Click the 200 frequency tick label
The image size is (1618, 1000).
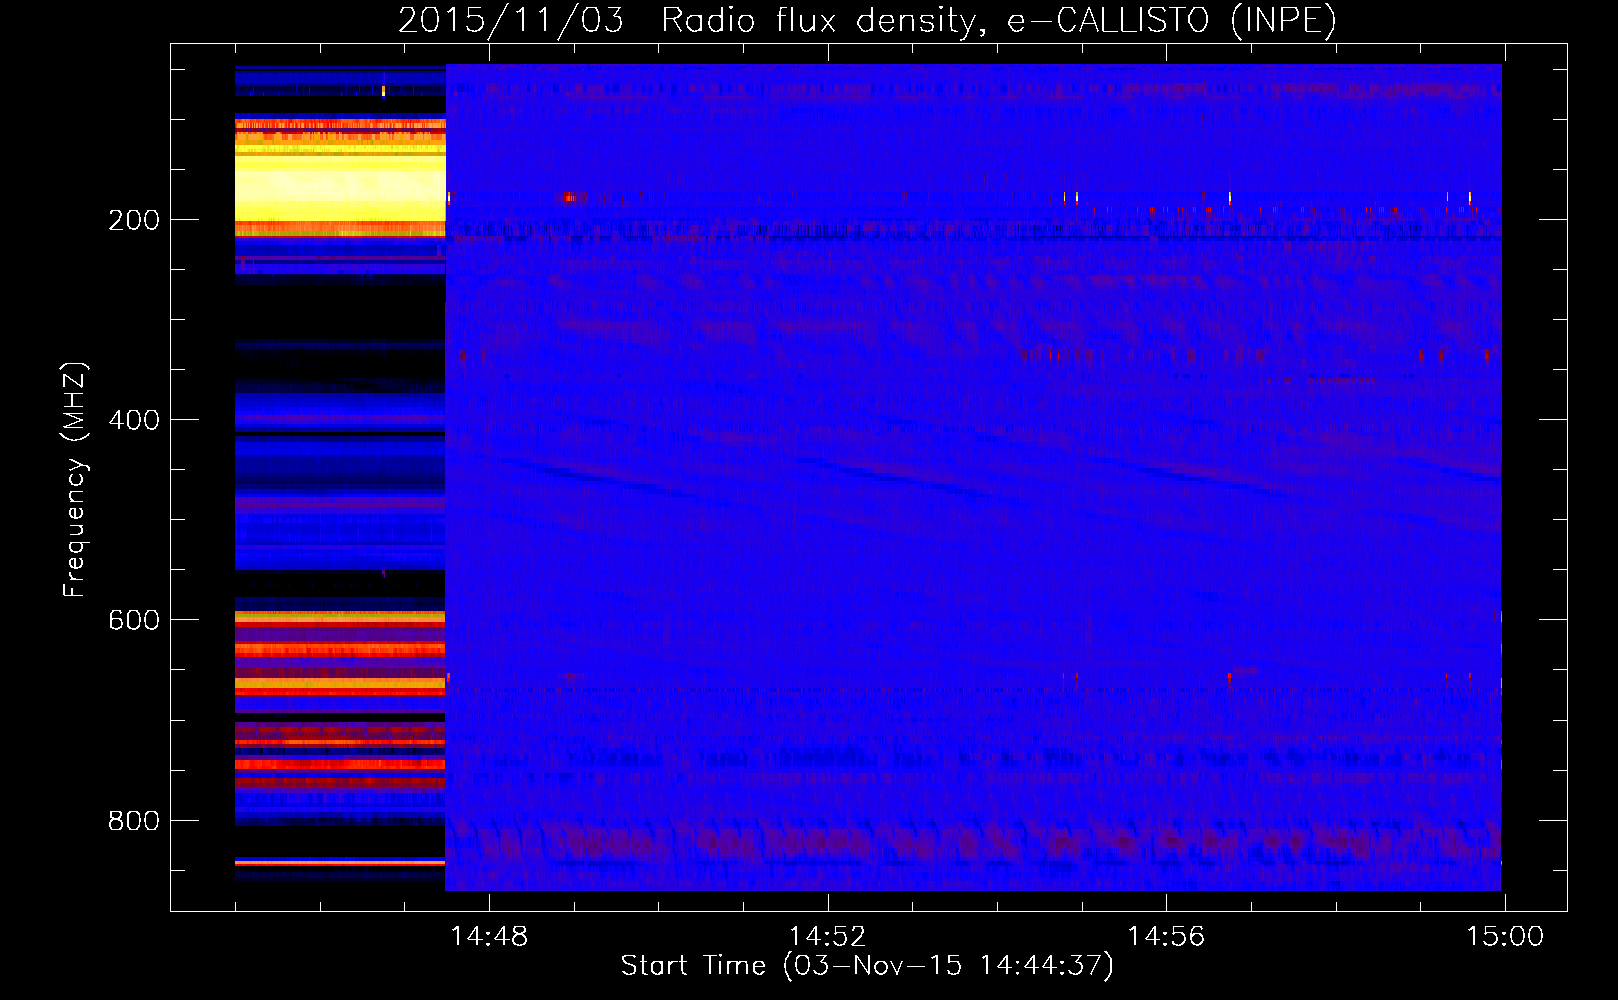[x=134, y=220]
